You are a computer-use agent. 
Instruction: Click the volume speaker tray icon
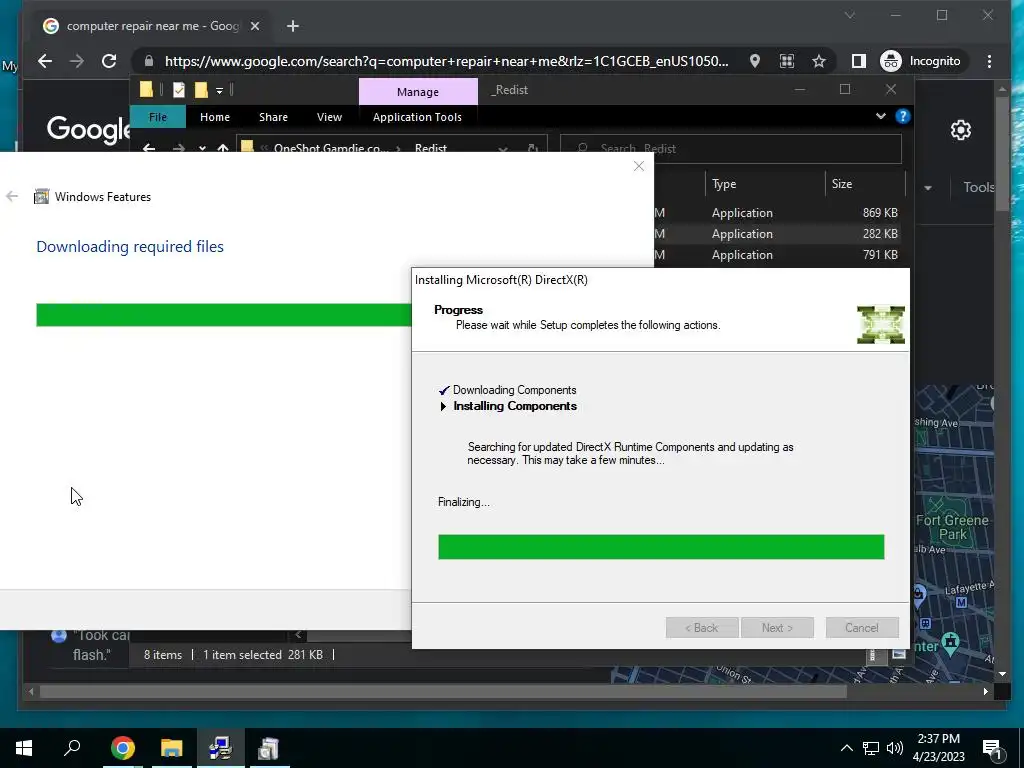tap(895, 748)
